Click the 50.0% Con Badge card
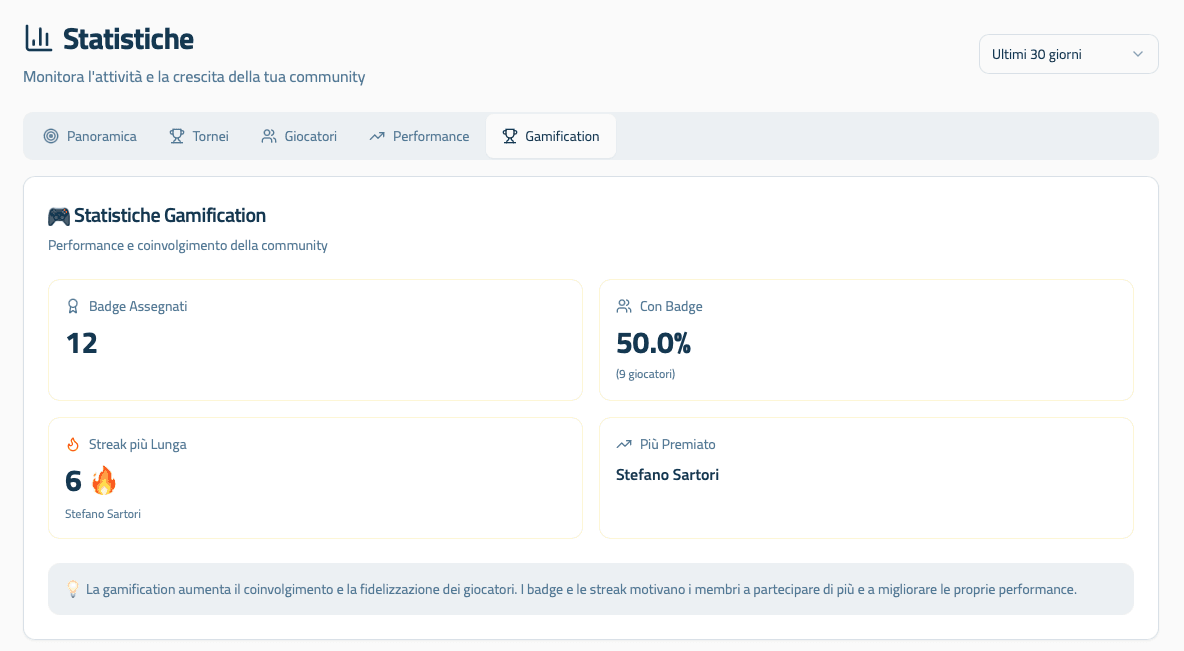 (865, 340)
